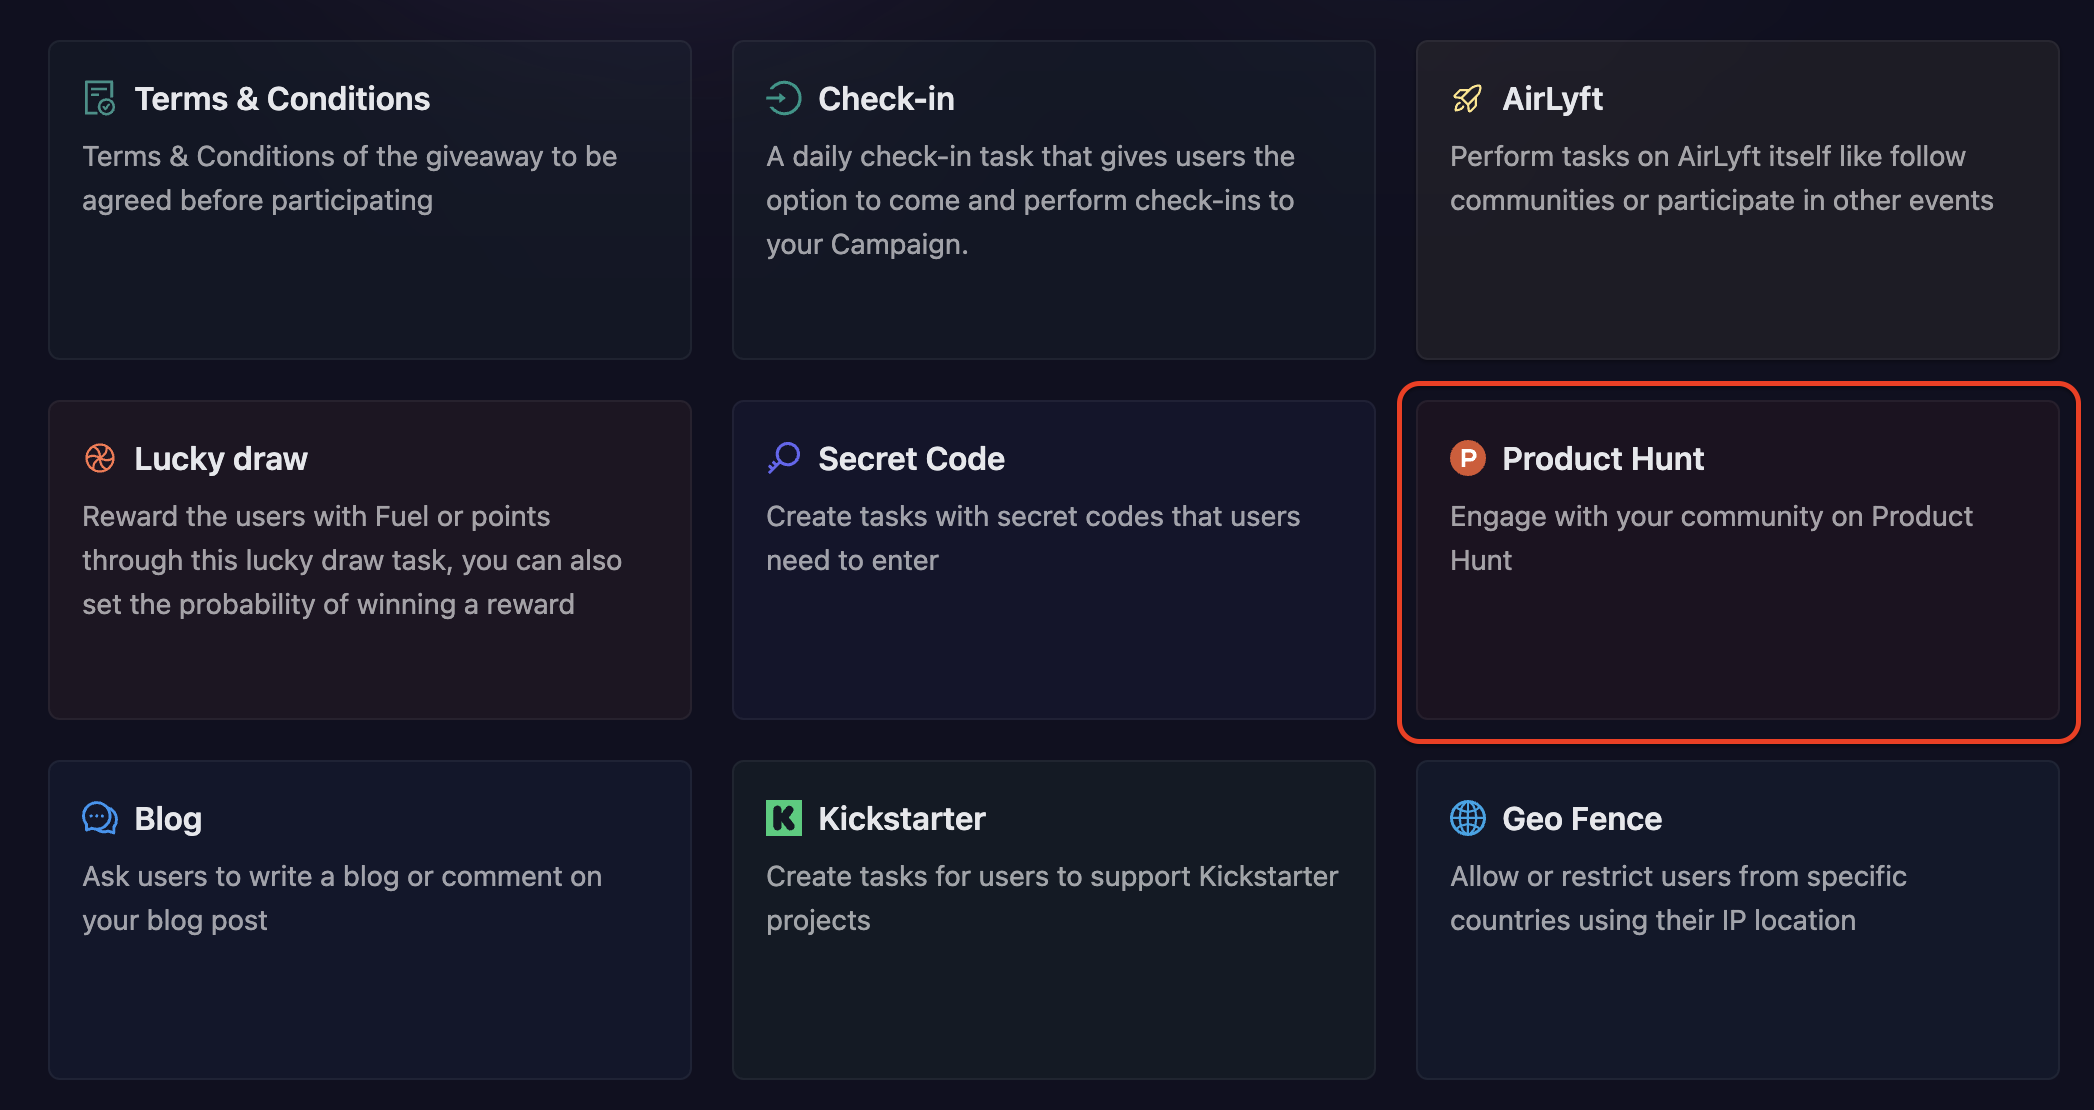Click the Blog chat bubble icon
Screen dimensions: 2094x1110
(99, 818)
